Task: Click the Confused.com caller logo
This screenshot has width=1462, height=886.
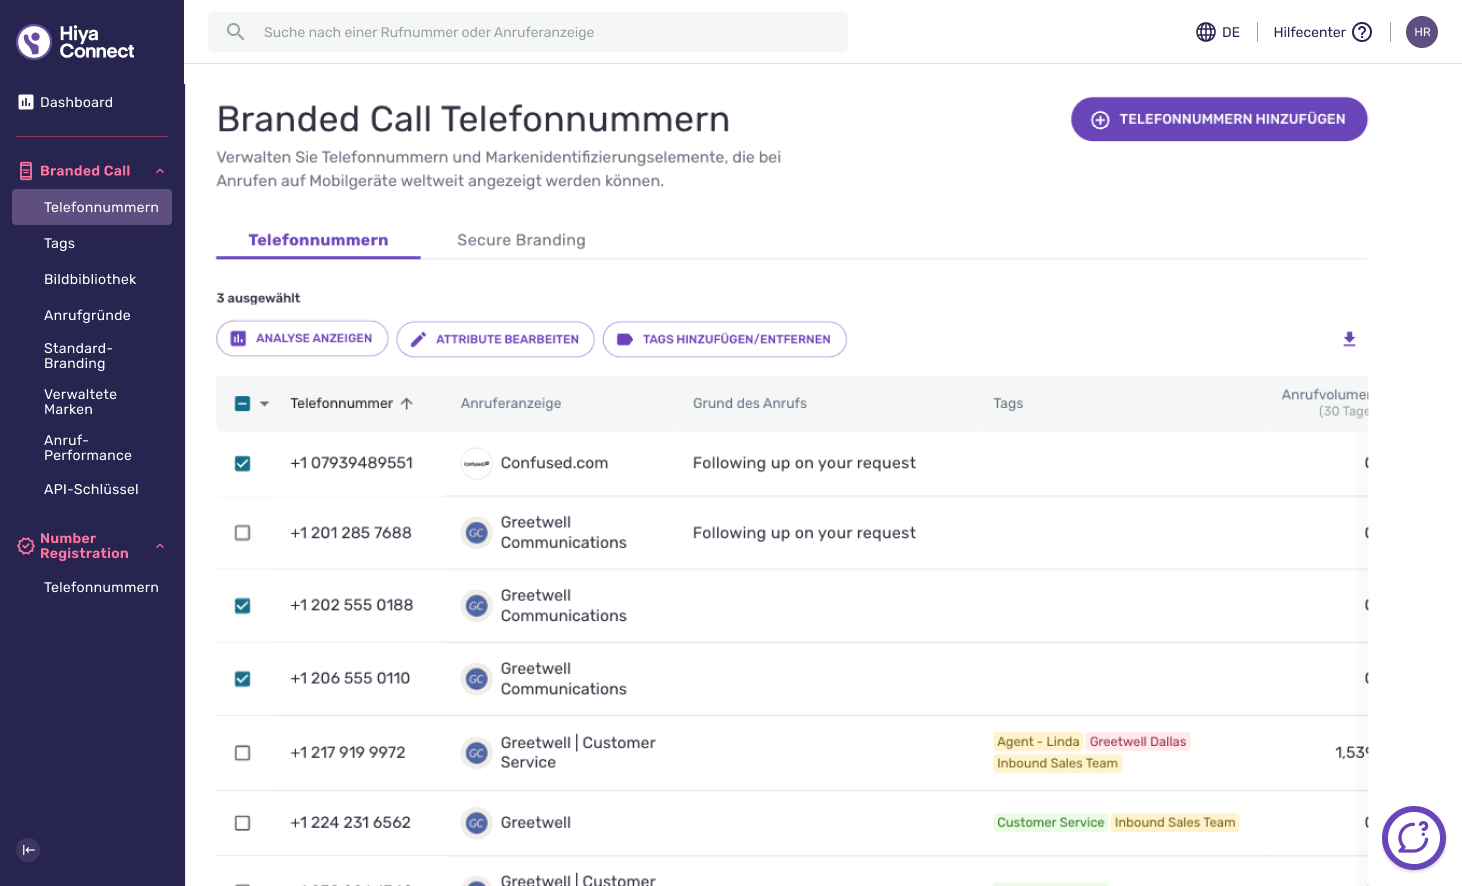Action: (476, 463)
